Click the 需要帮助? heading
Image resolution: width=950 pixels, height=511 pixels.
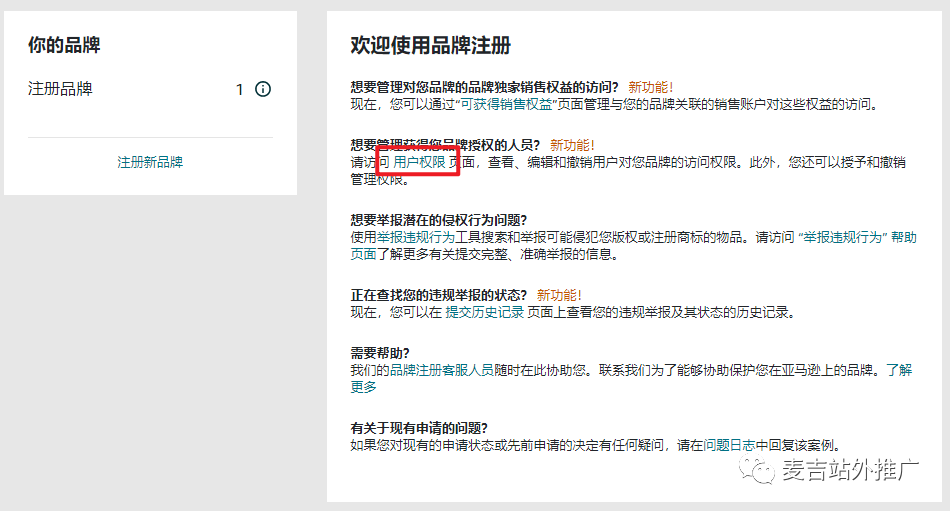click(380, 353)
